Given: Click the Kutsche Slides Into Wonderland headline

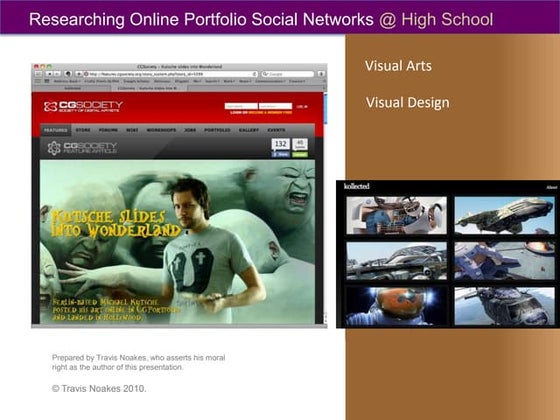Looking at the screenshot, I should [x=116, y=224].
